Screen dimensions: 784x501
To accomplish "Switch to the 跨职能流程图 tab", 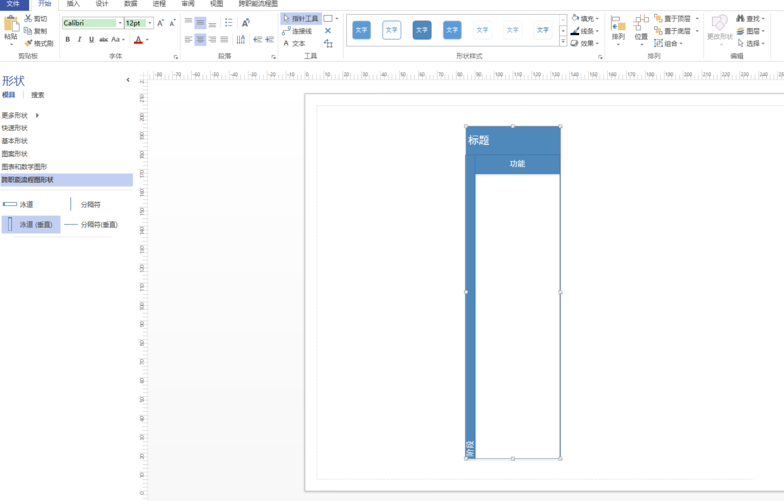I will [x=258, y=4].
